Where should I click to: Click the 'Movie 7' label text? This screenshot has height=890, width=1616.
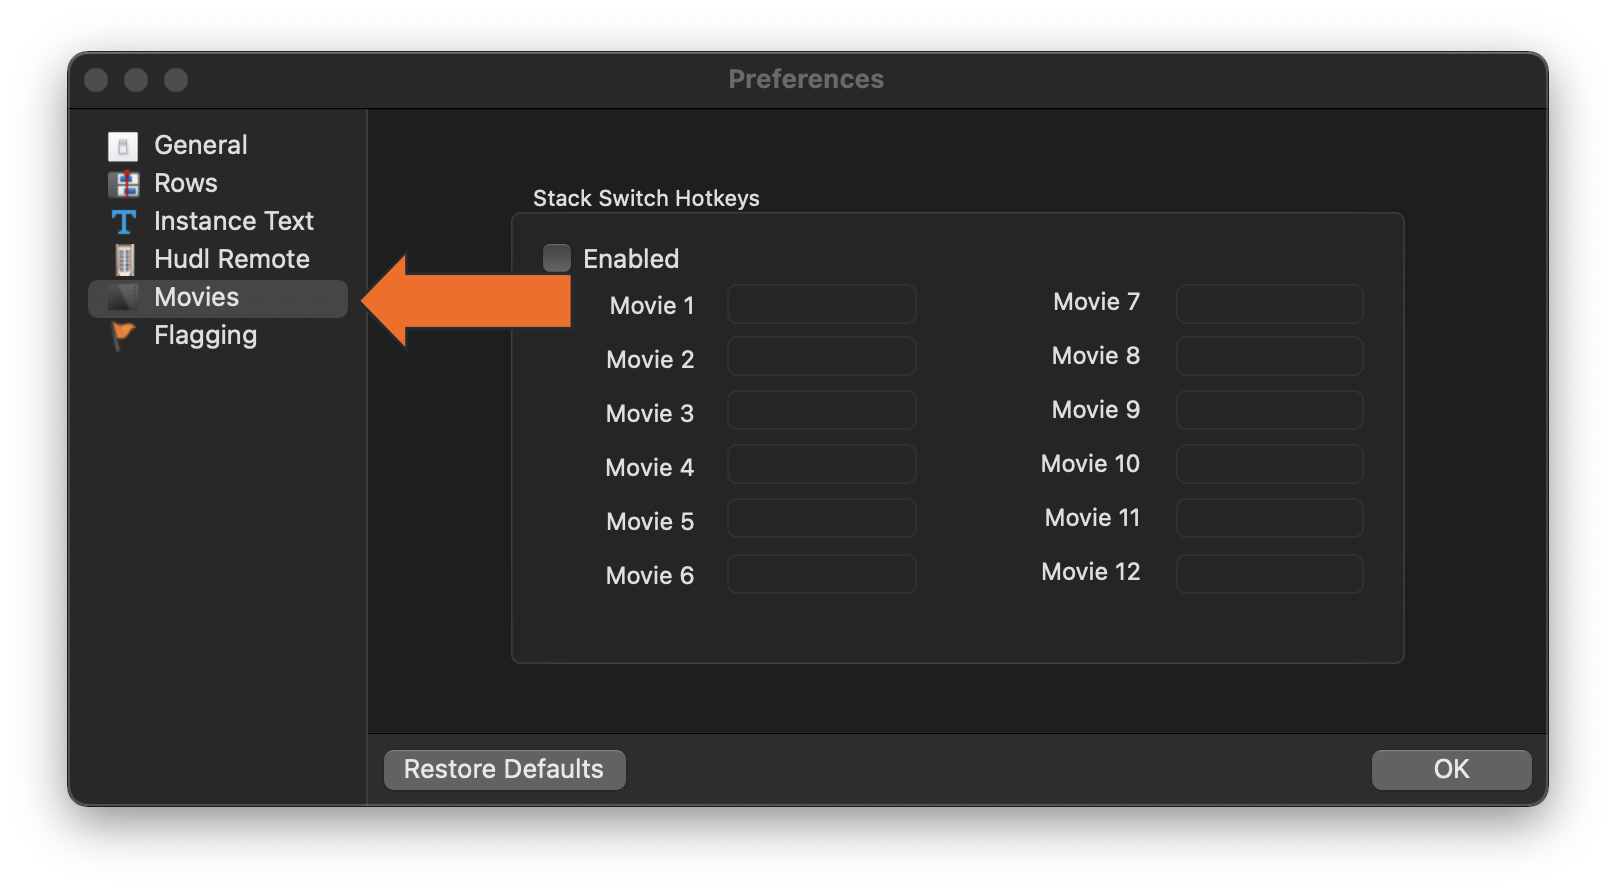[x=1097, y=302]
